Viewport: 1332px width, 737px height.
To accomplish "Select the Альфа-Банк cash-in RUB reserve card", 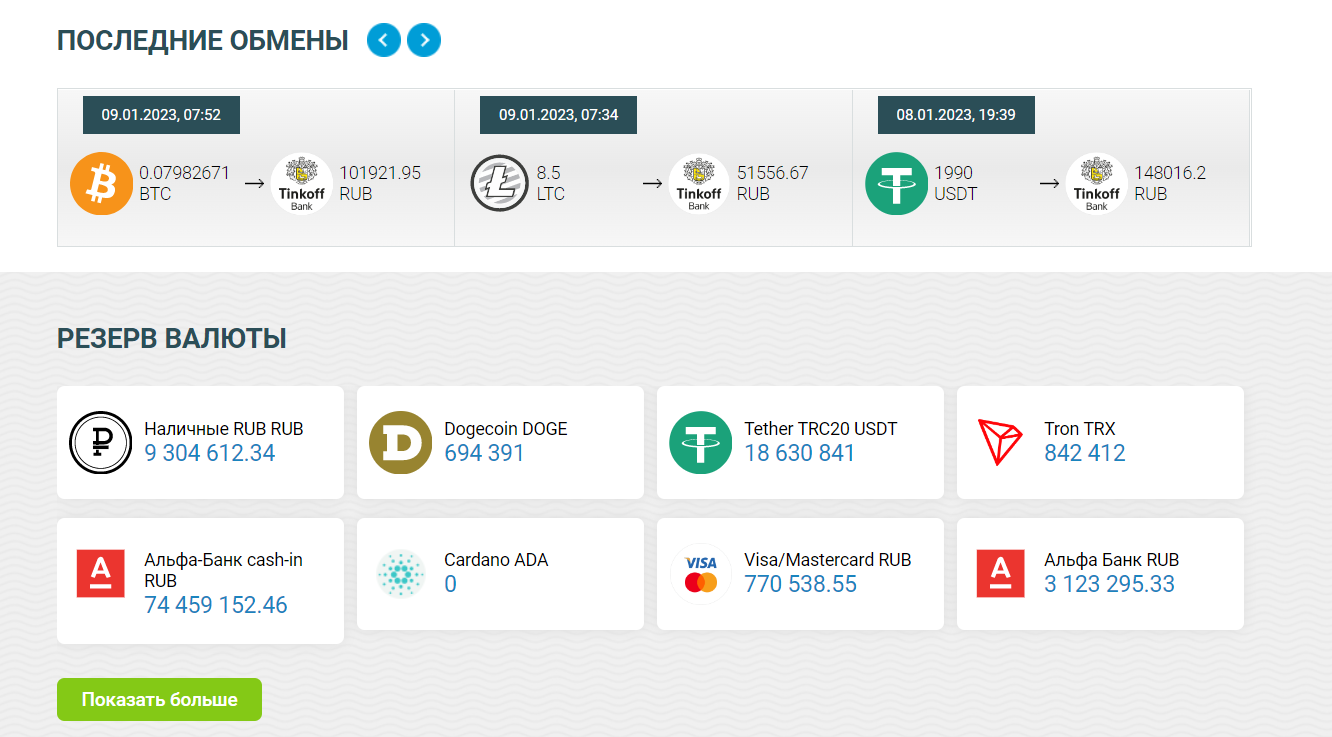I will tap(200, 581).
